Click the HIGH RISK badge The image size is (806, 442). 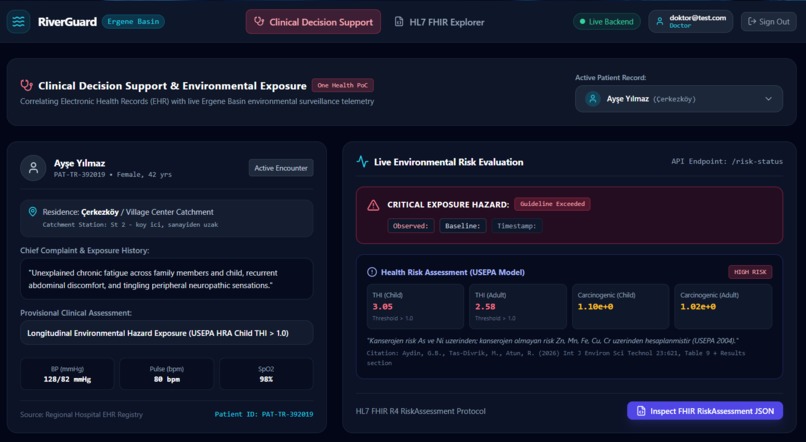pos(750,272)
